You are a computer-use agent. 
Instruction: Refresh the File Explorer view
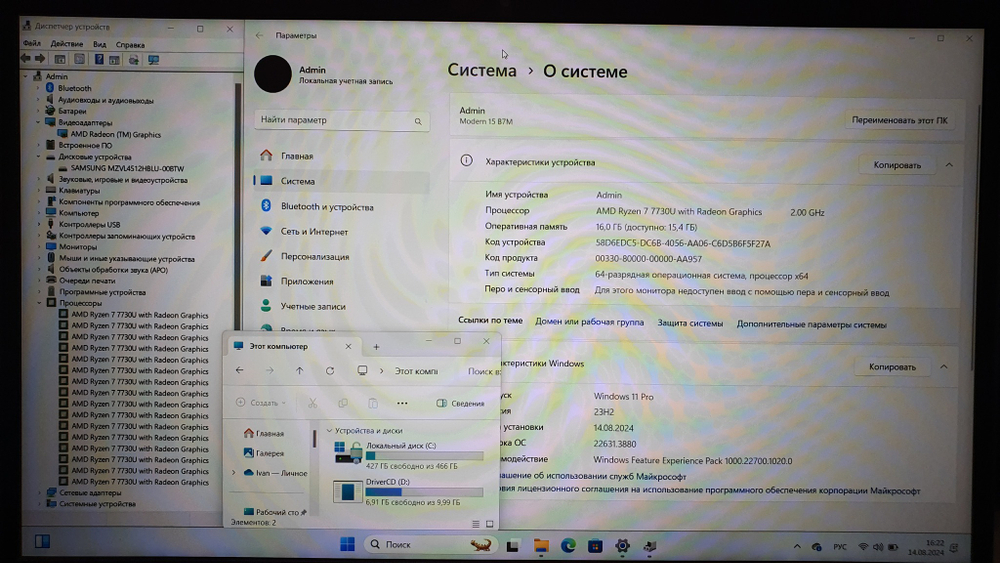(x=330, y=370)
